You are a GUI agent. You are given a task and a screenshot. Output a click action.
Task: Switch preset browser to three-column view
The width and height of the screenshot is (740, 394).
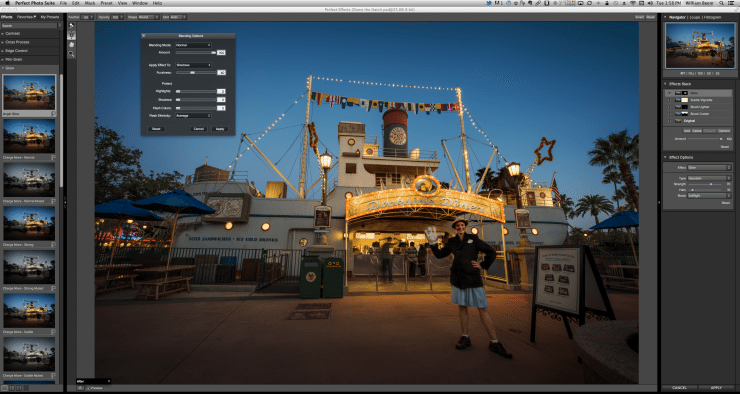[x=19, y=388]
